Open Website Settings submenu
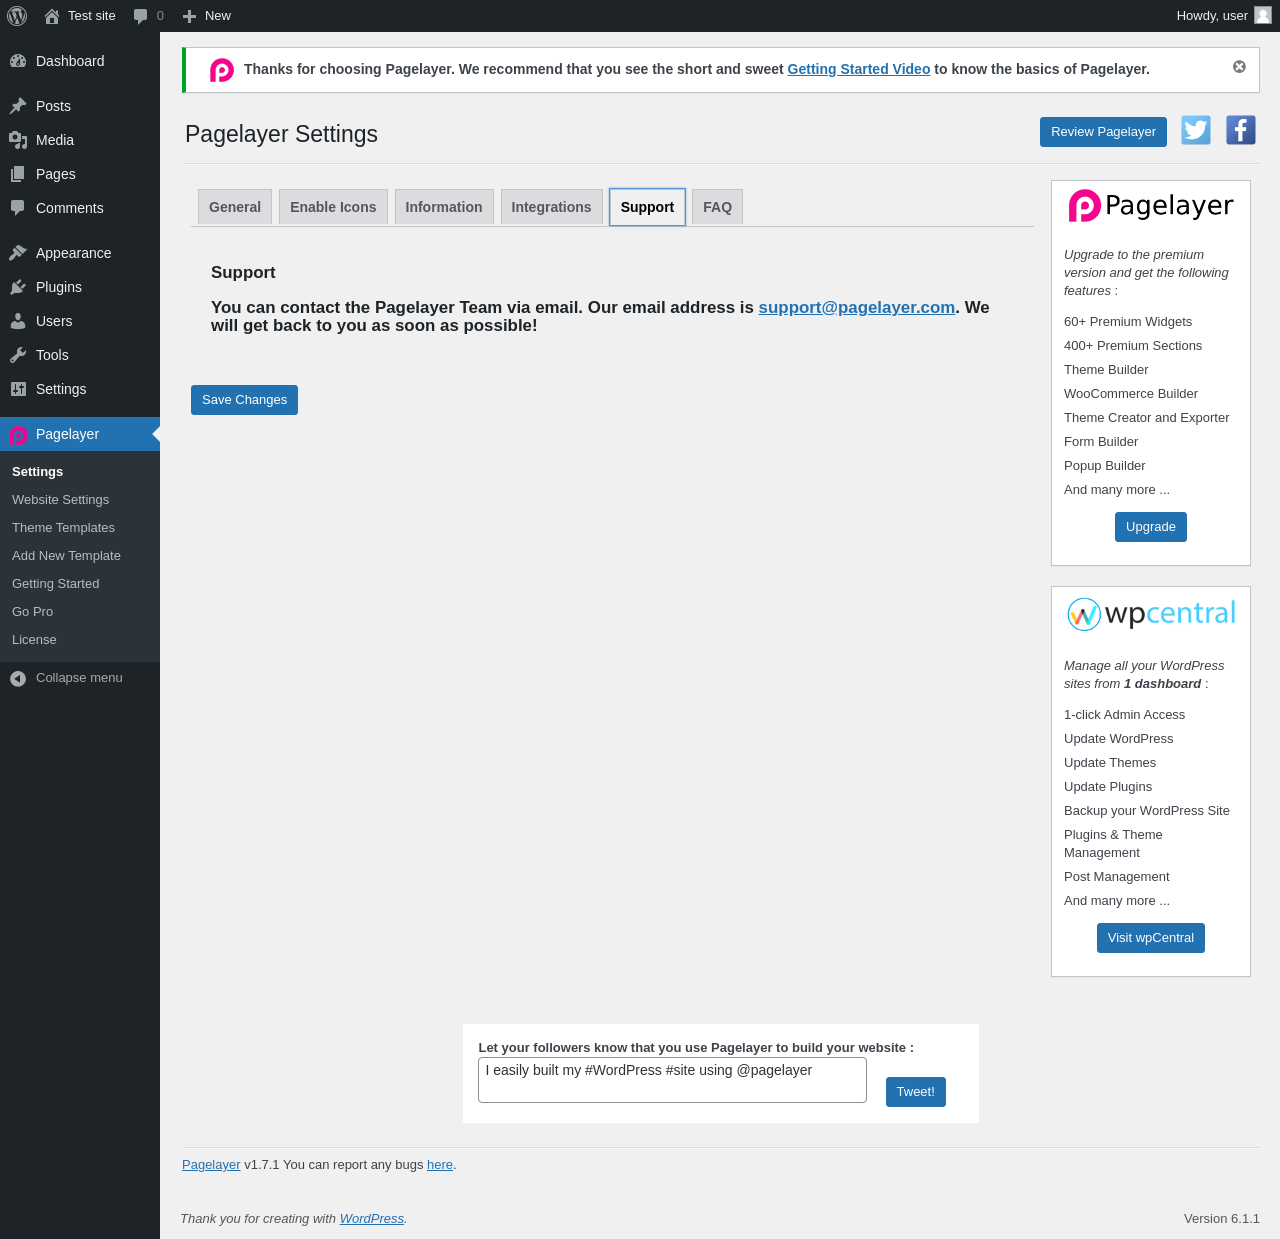The image size is (1280, 1239). point(80,500)
